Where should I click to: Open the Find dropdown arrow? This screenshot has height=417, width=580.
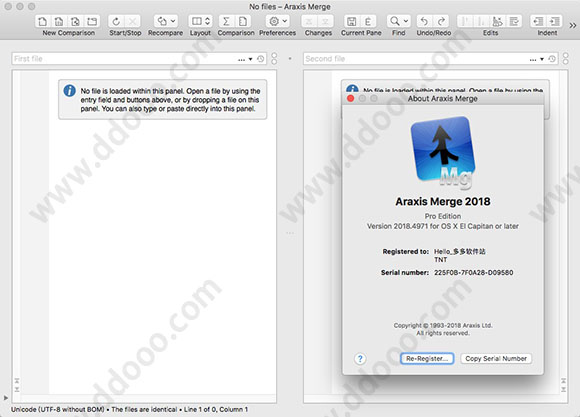tap(406, 21)
